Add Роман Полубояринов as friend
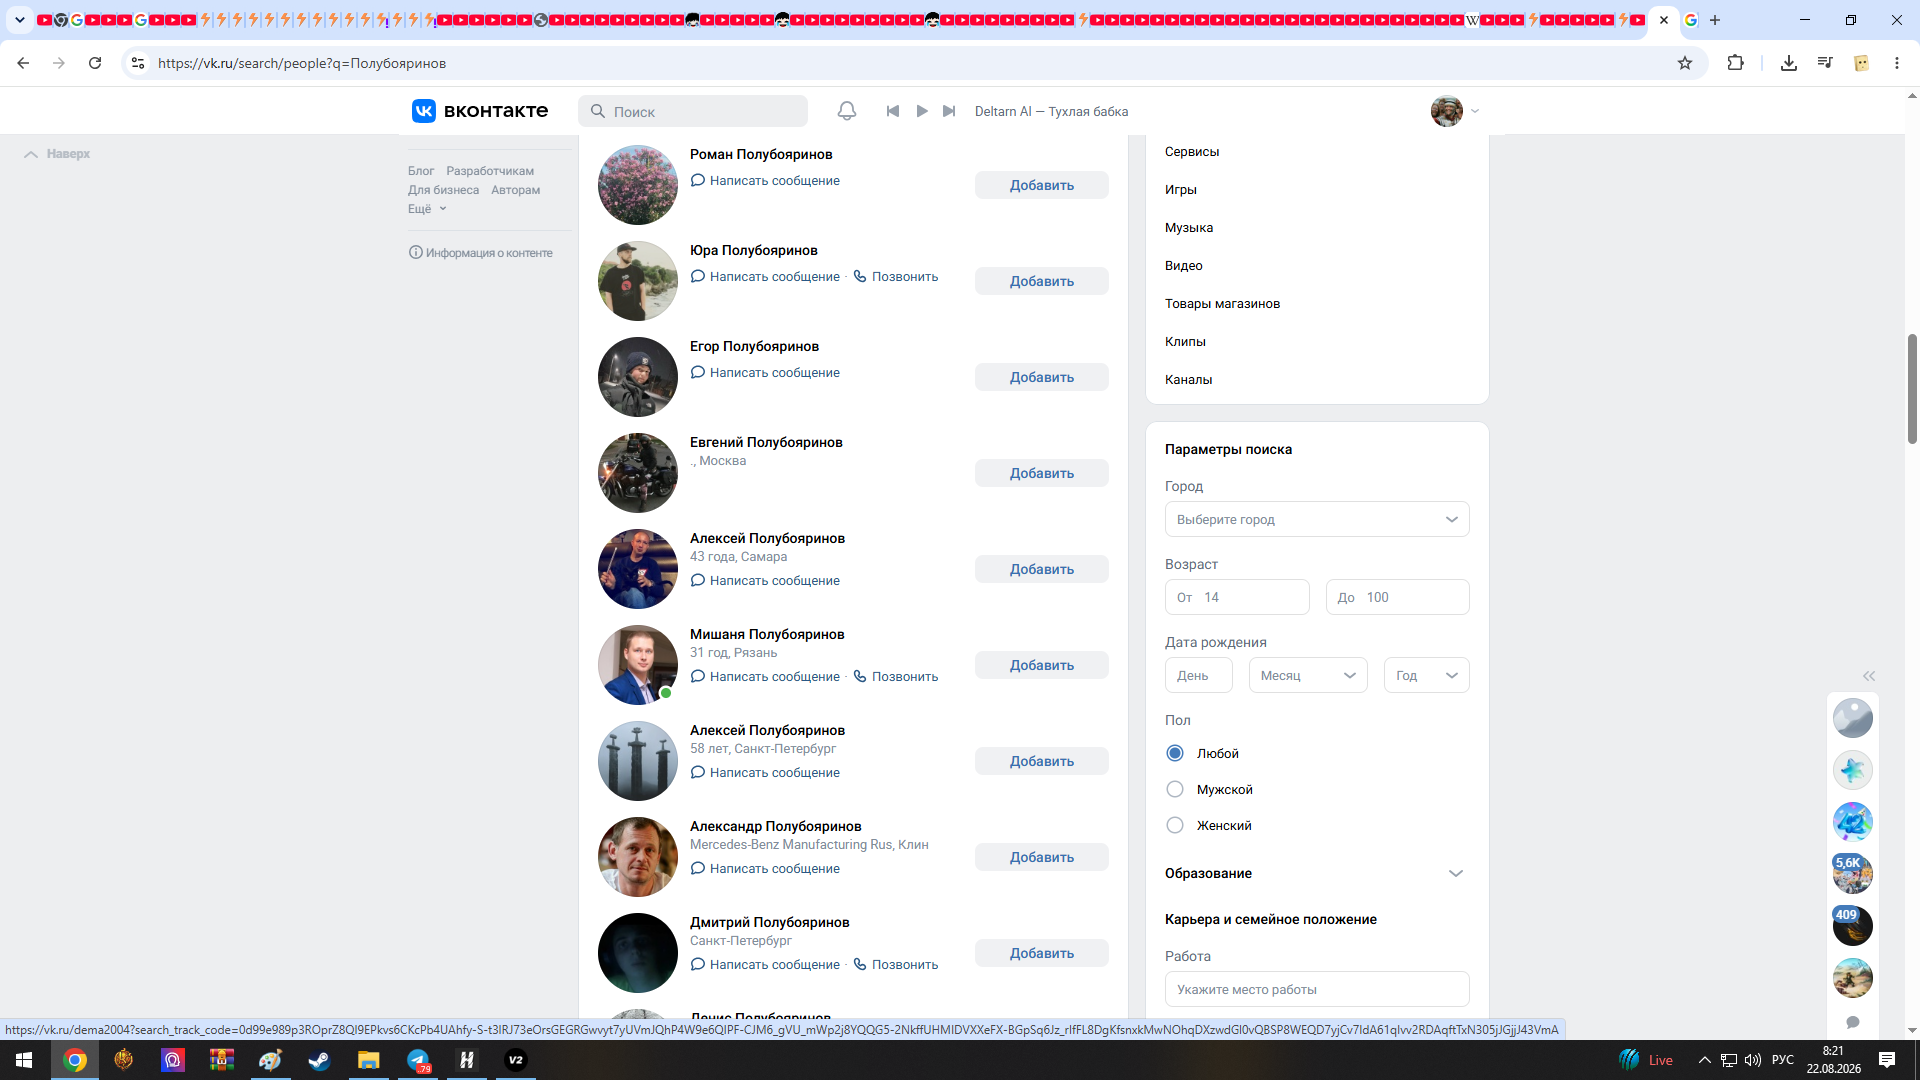1920x1080 pixels. [1042, 186]
